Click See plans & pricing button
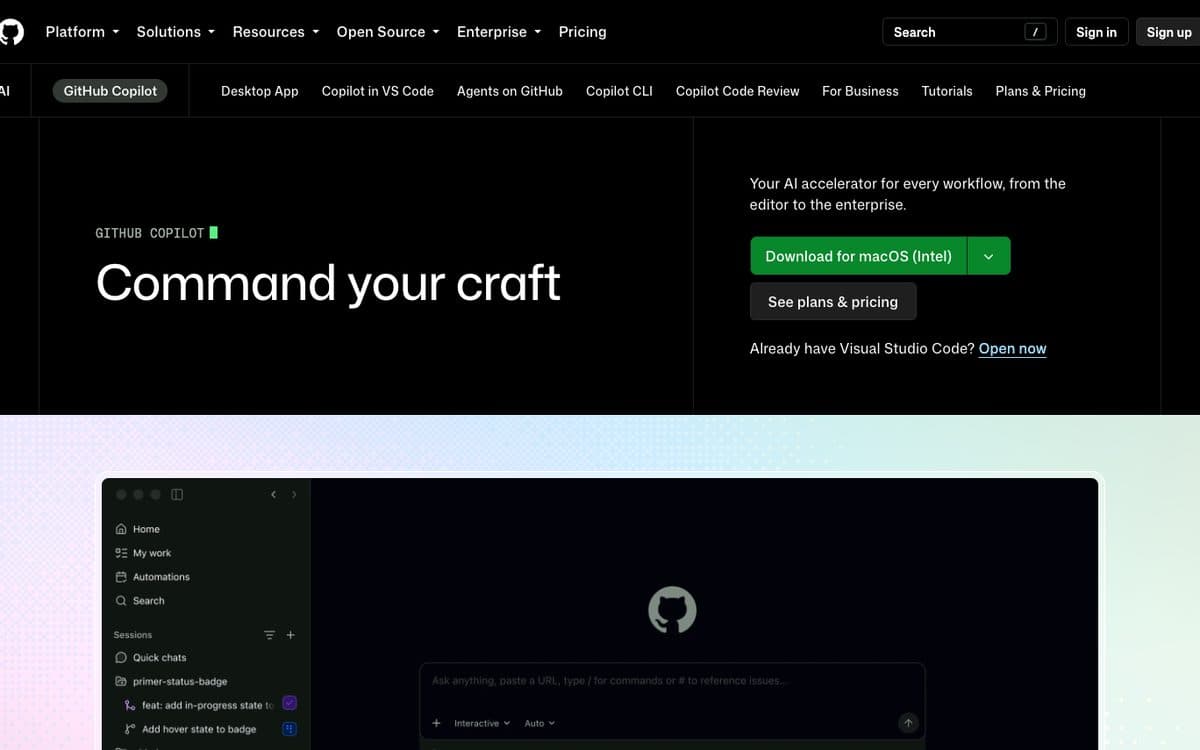 833,302
